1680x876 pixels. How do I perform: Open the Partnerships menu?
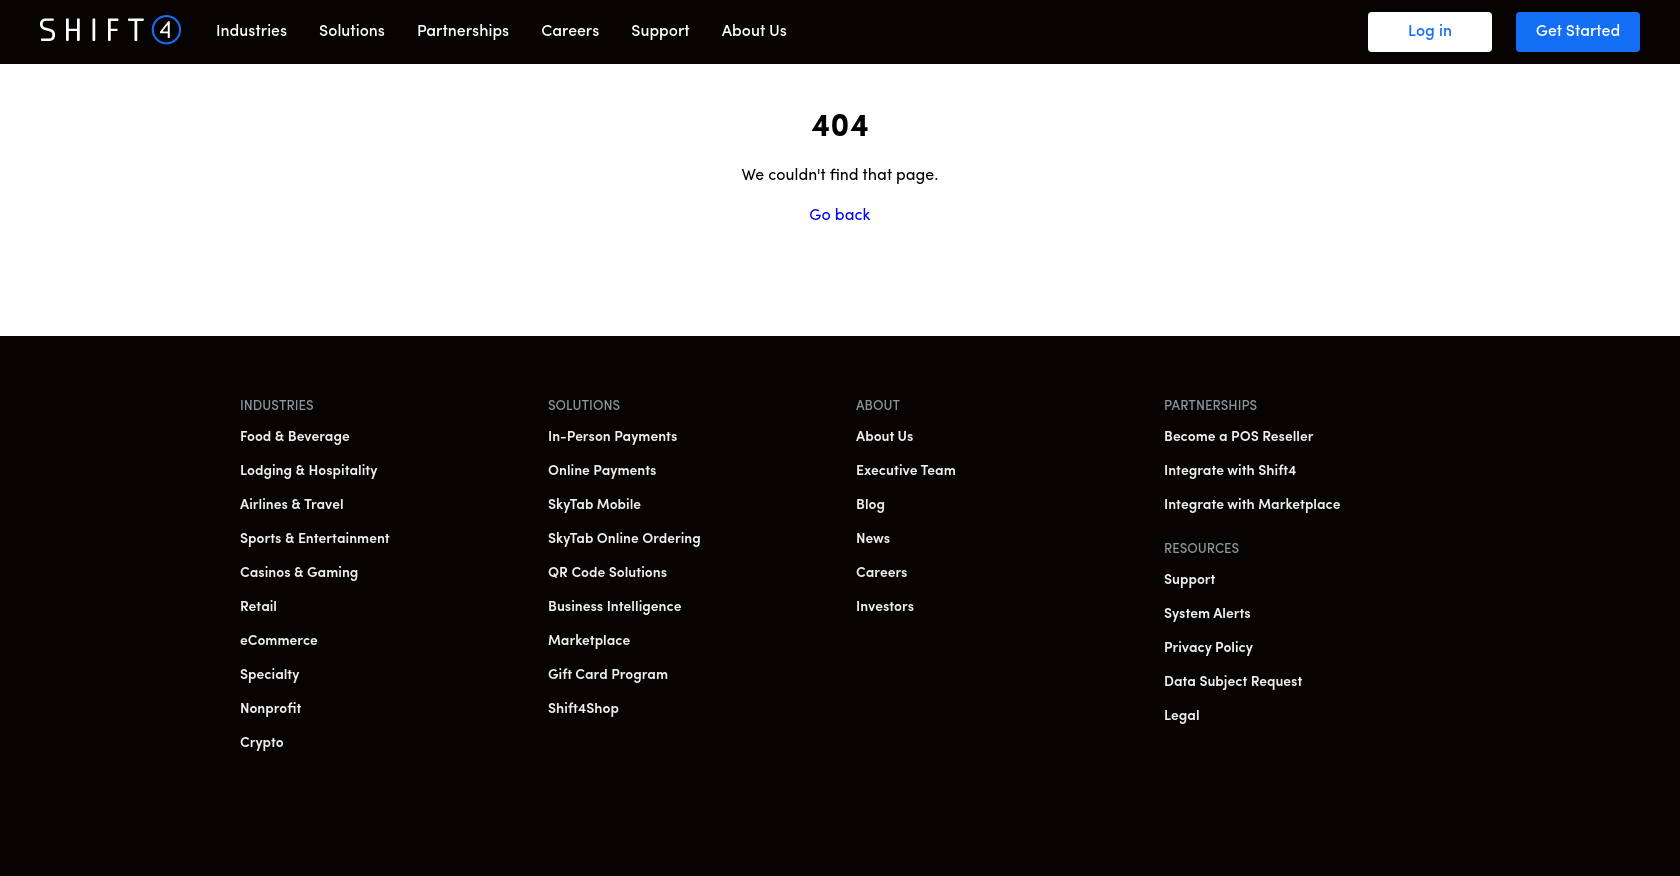pos(463,31)
